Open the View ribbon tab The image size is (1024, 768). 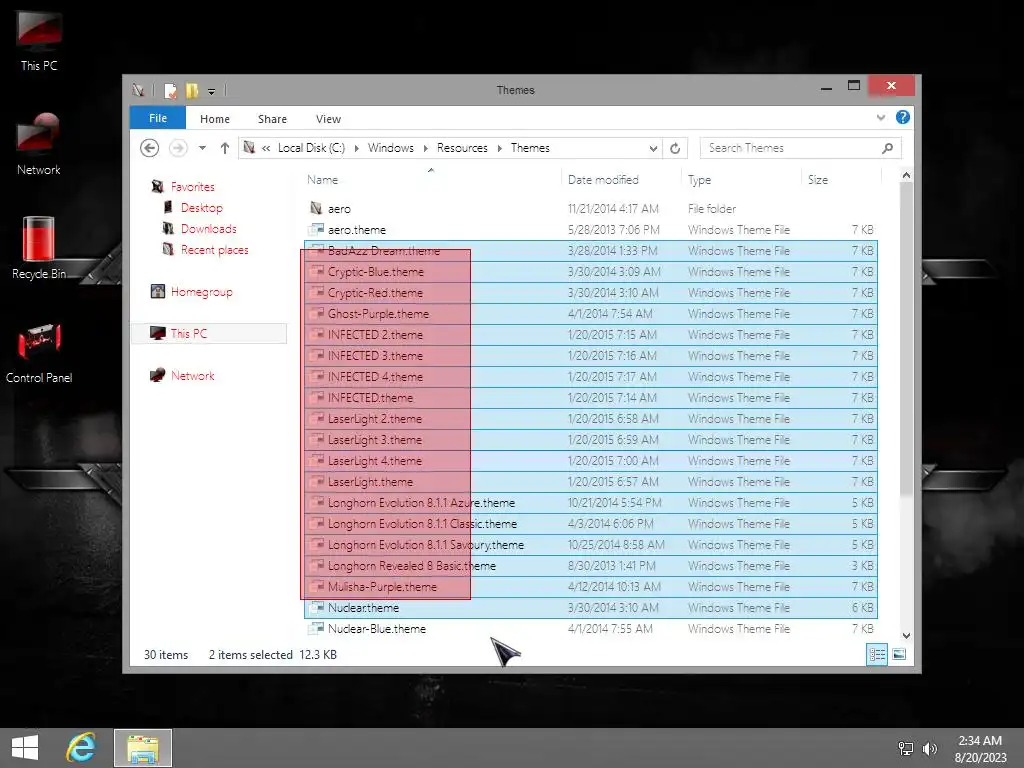click(328, 119)
